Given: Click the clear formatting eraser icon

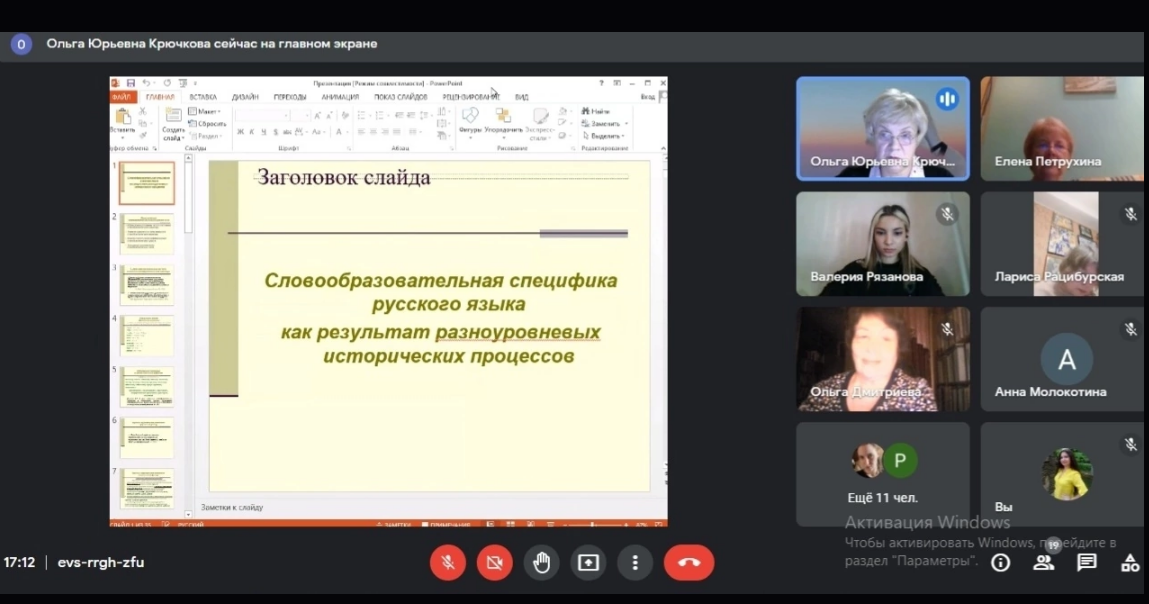Looking at the screenshot, I should (x=344, y=116).
